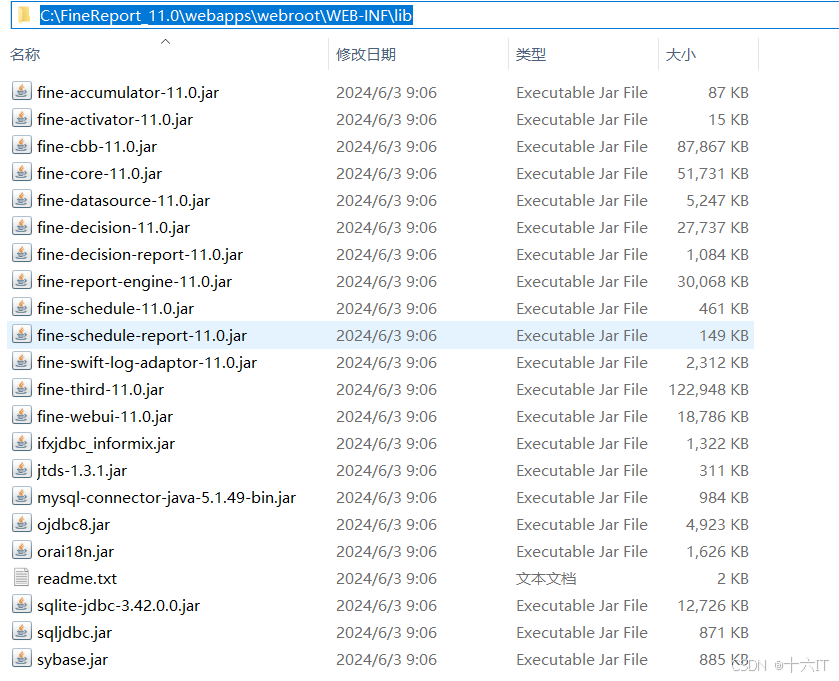This screenshot has width=839, height=681.
Task: Click the jar icon of fine-webui-11.0.jar
Action: pos(21,416)
